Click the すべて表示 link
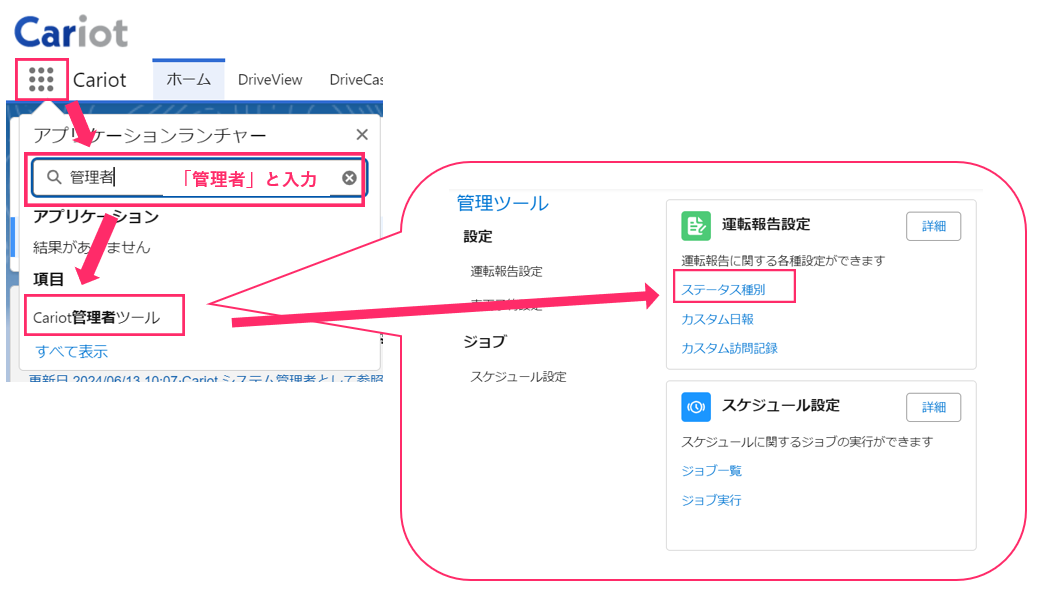The image size is (1041, 592). pyautogui.click(x=72, y=352)
